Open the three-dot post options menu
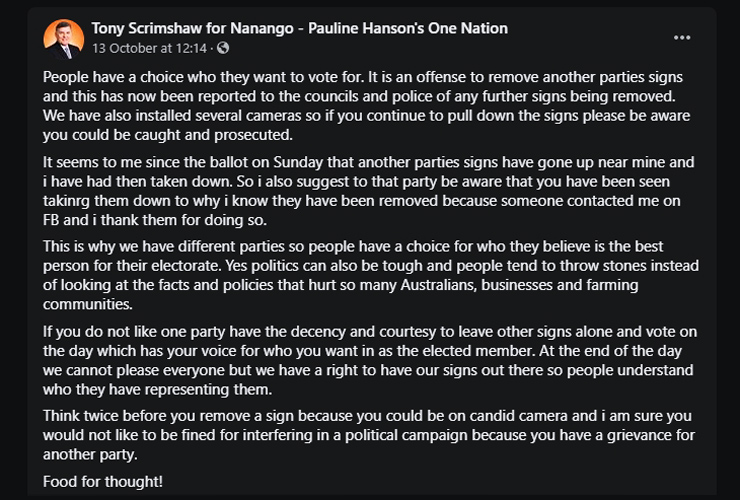Image resolution: width=740 pixels, height=500 pixels. pos(682,38)
